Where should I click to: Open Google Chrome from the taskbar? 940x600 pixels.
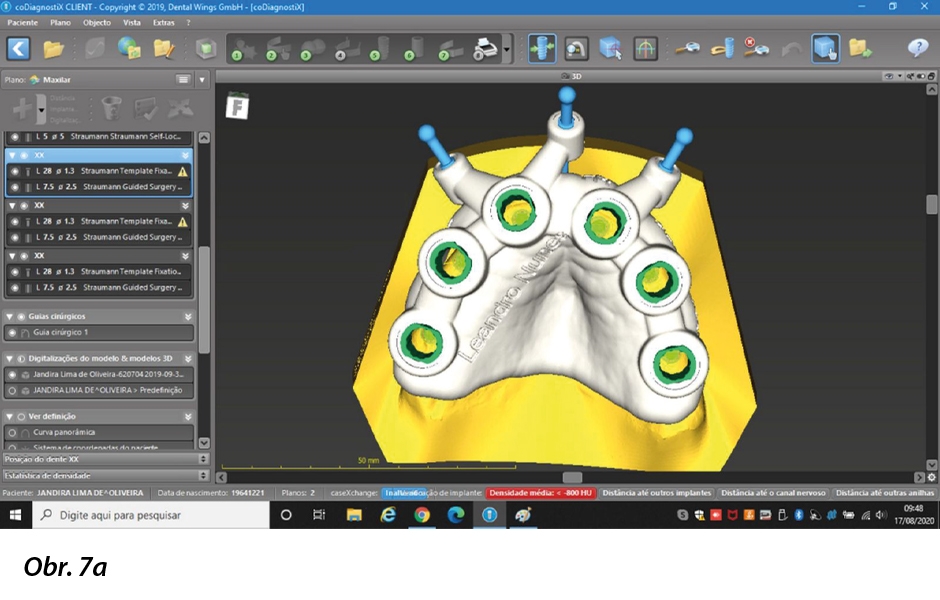coord(422,515)
